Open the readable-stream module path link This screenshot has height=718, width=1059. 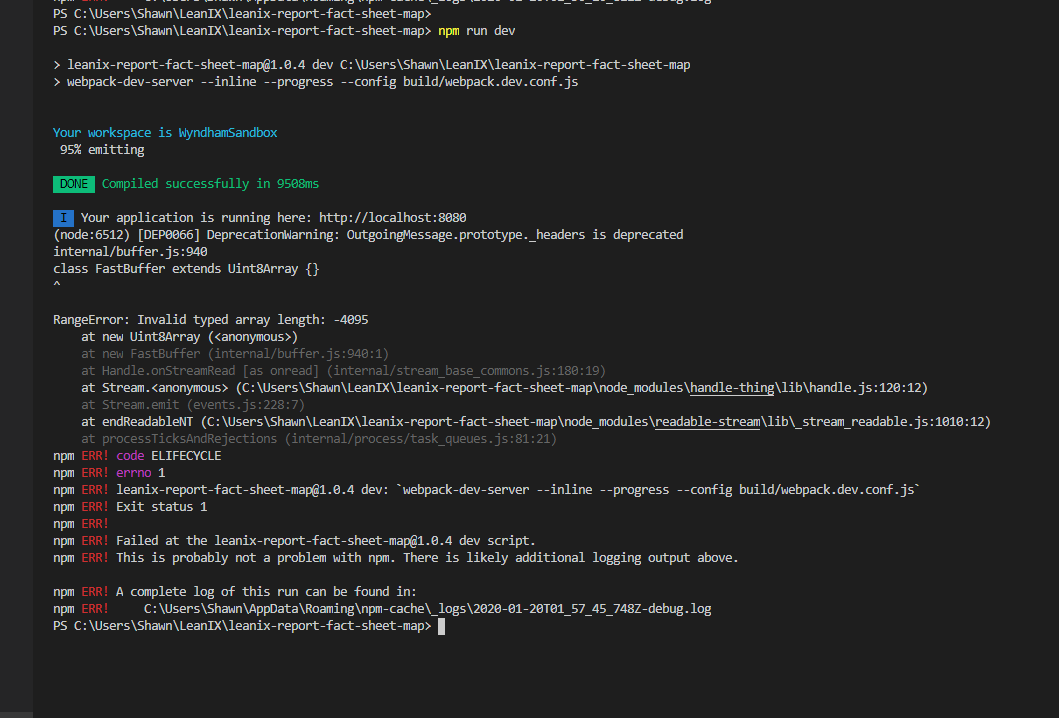[707, 421]
